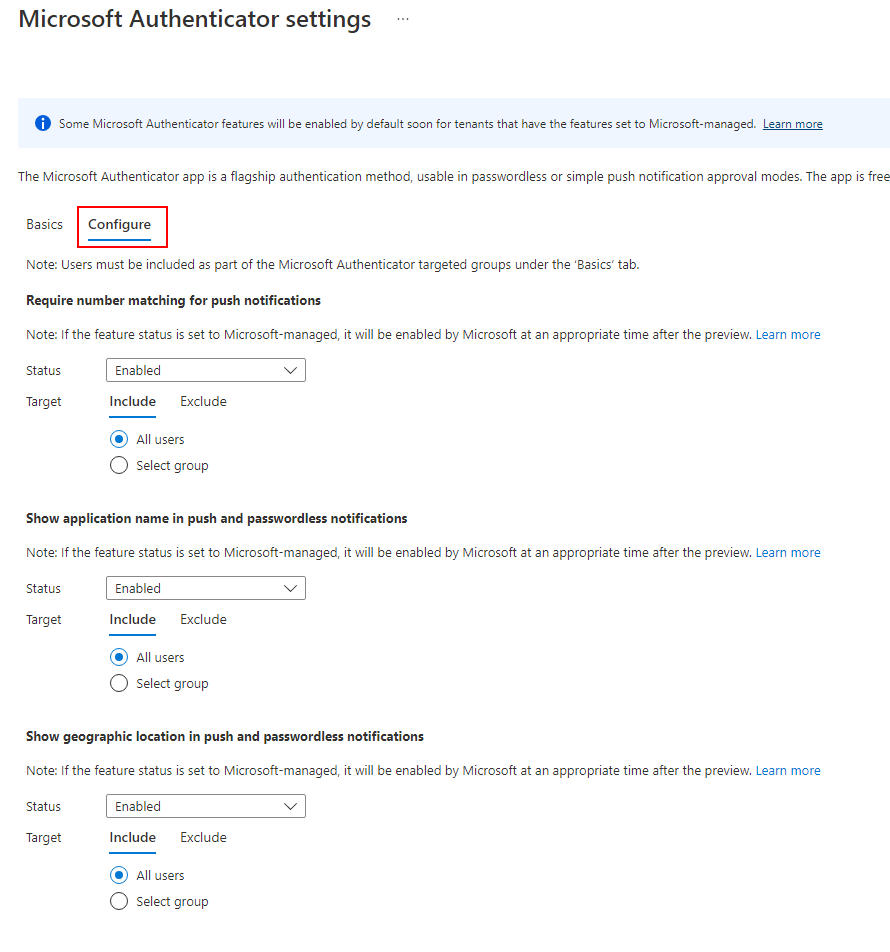Choose Select group for application name
The height and width of the screenshot is (952, 890).
click(119, 683)
